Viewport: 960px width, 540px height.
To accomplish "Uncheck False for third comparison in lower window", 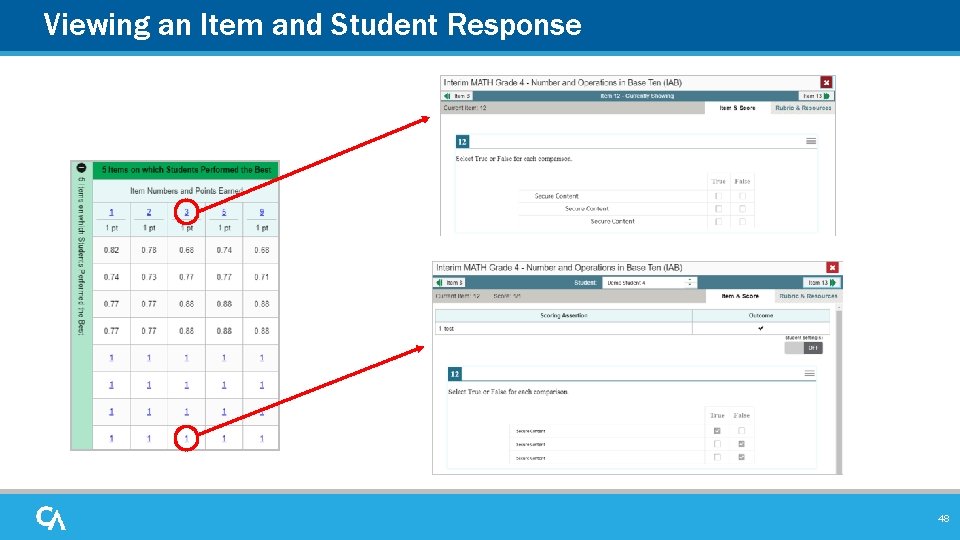I will [741, 457].
